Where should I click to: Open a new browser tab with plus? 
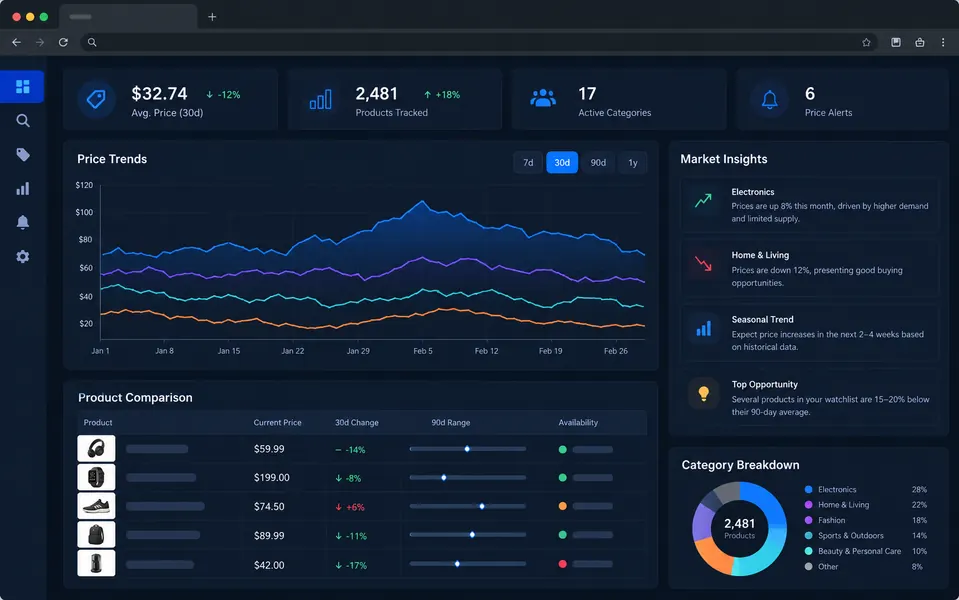tap(212, 17)
